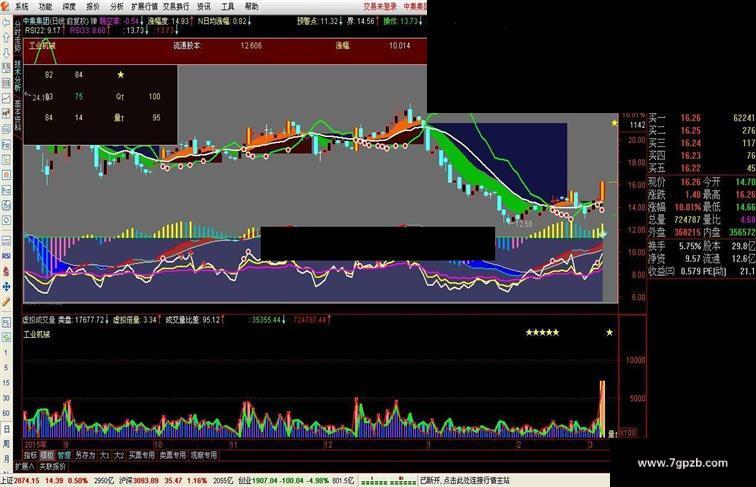Click the 买票专用 template tab
Image resolution: width=756 pixels, height=487 pixels.
click(x=142, y=455)
